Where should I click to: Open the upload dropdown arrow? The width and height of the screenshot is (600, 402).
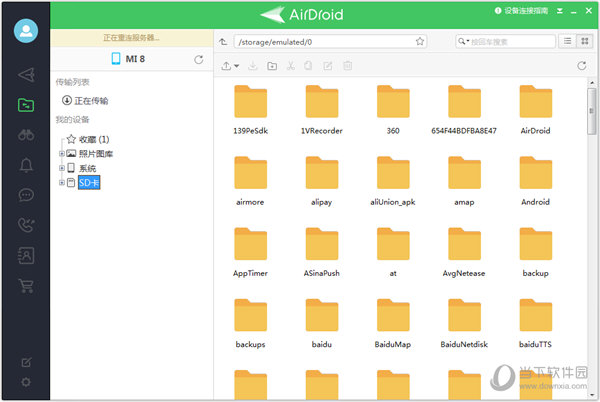[237, 66]
